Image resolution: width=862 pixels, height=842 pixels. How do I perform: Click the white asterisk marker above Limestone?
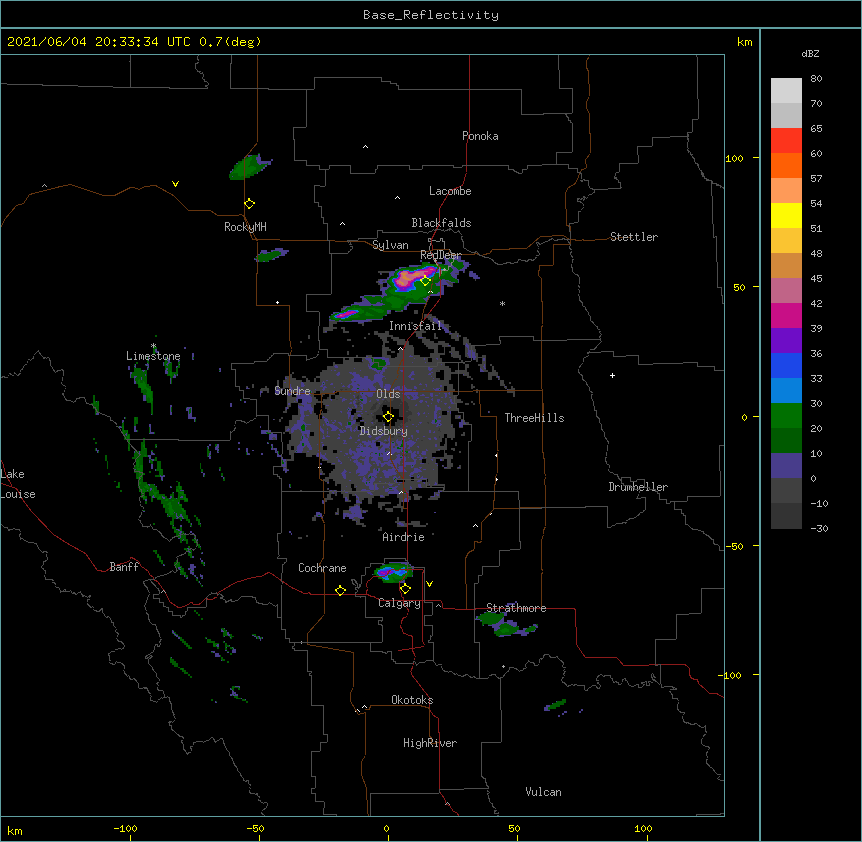click(153, 346)
